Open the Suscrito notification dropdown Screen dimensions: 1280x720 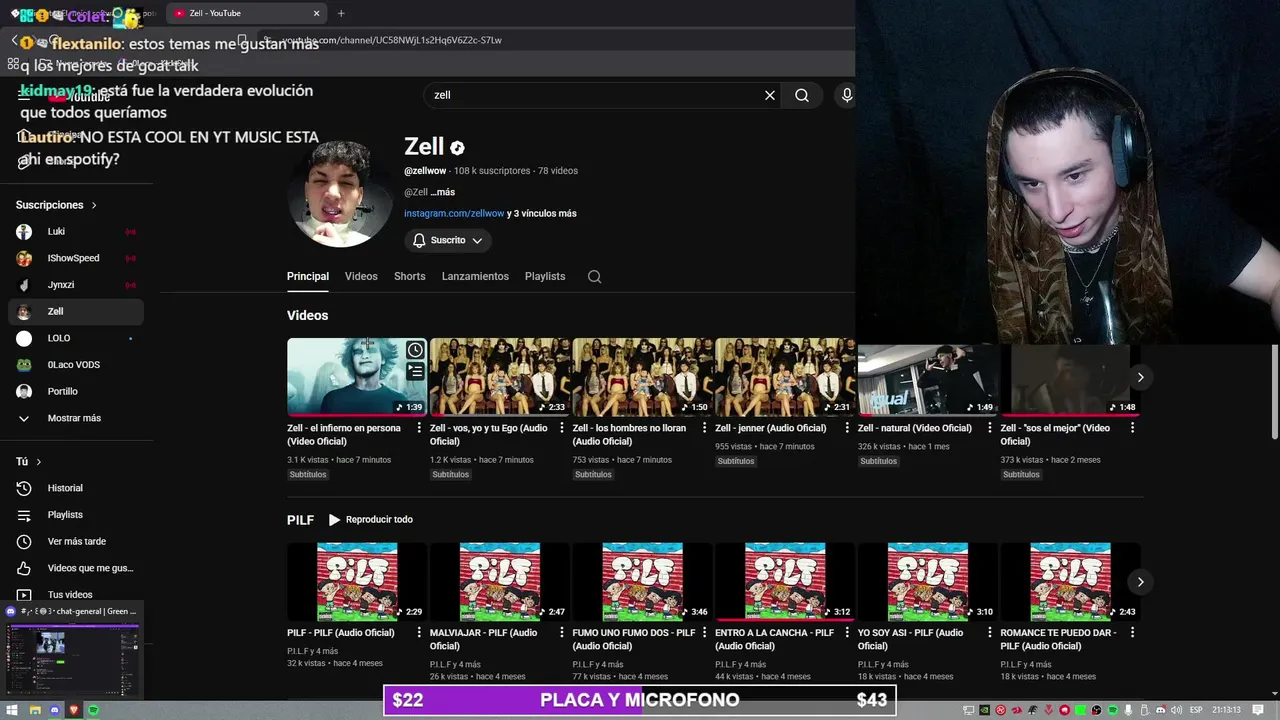point(448,240)
